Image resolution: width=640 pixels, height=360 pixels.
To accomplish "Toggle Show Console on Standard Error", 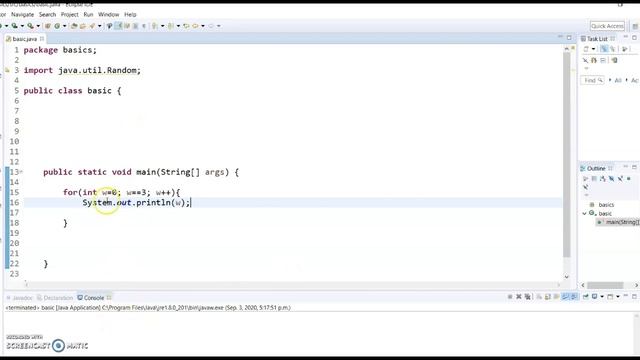I will (574, 297).
